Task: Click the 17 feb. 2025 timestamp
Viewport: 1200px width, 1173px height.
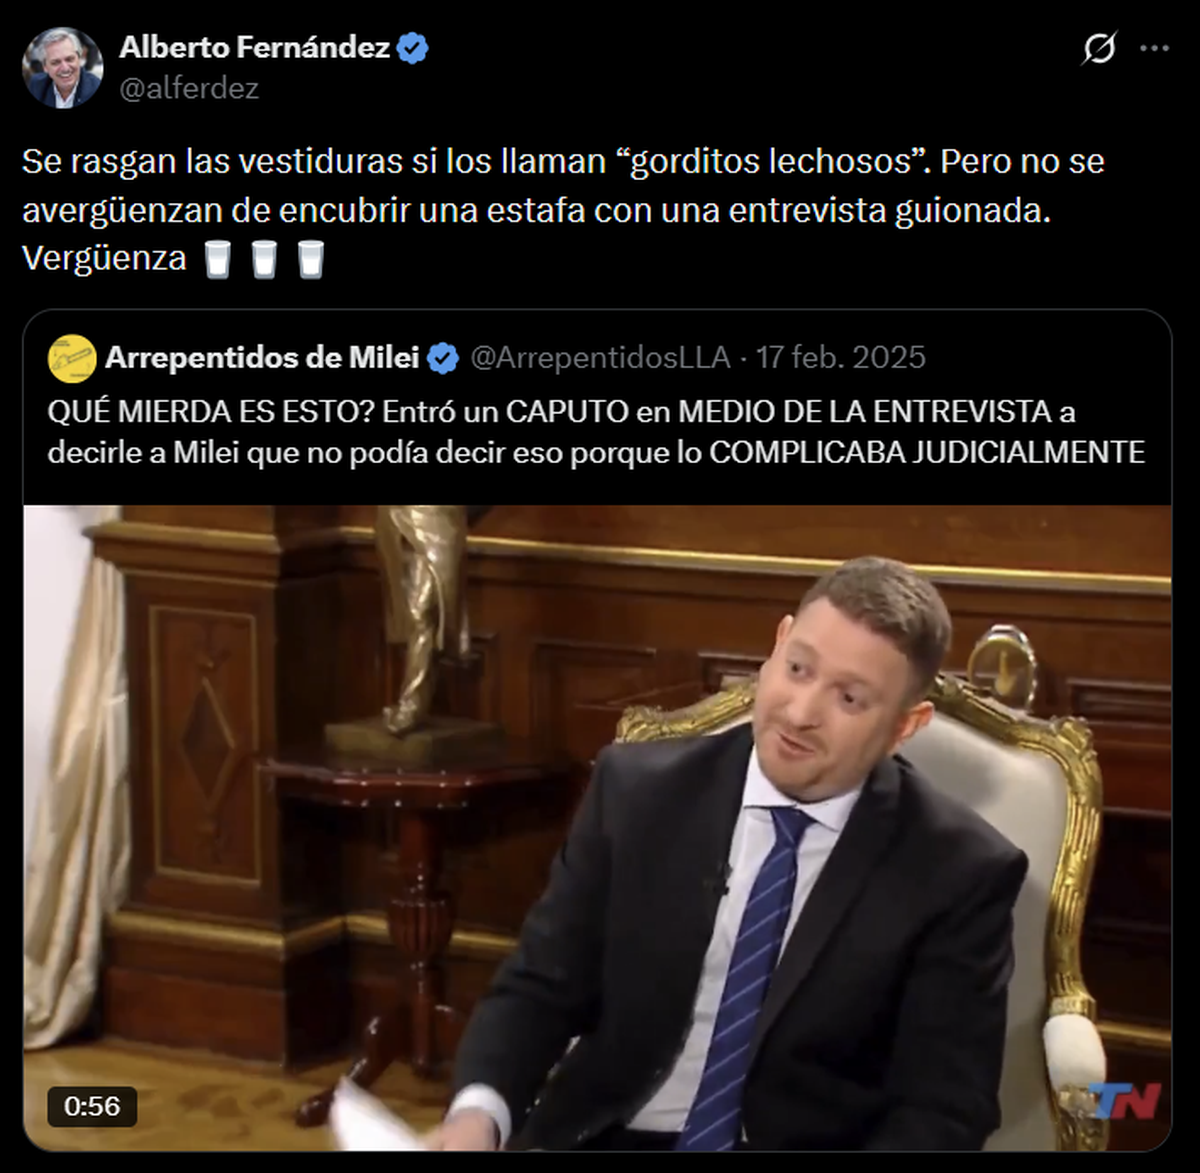Action: tap(841, 358)
